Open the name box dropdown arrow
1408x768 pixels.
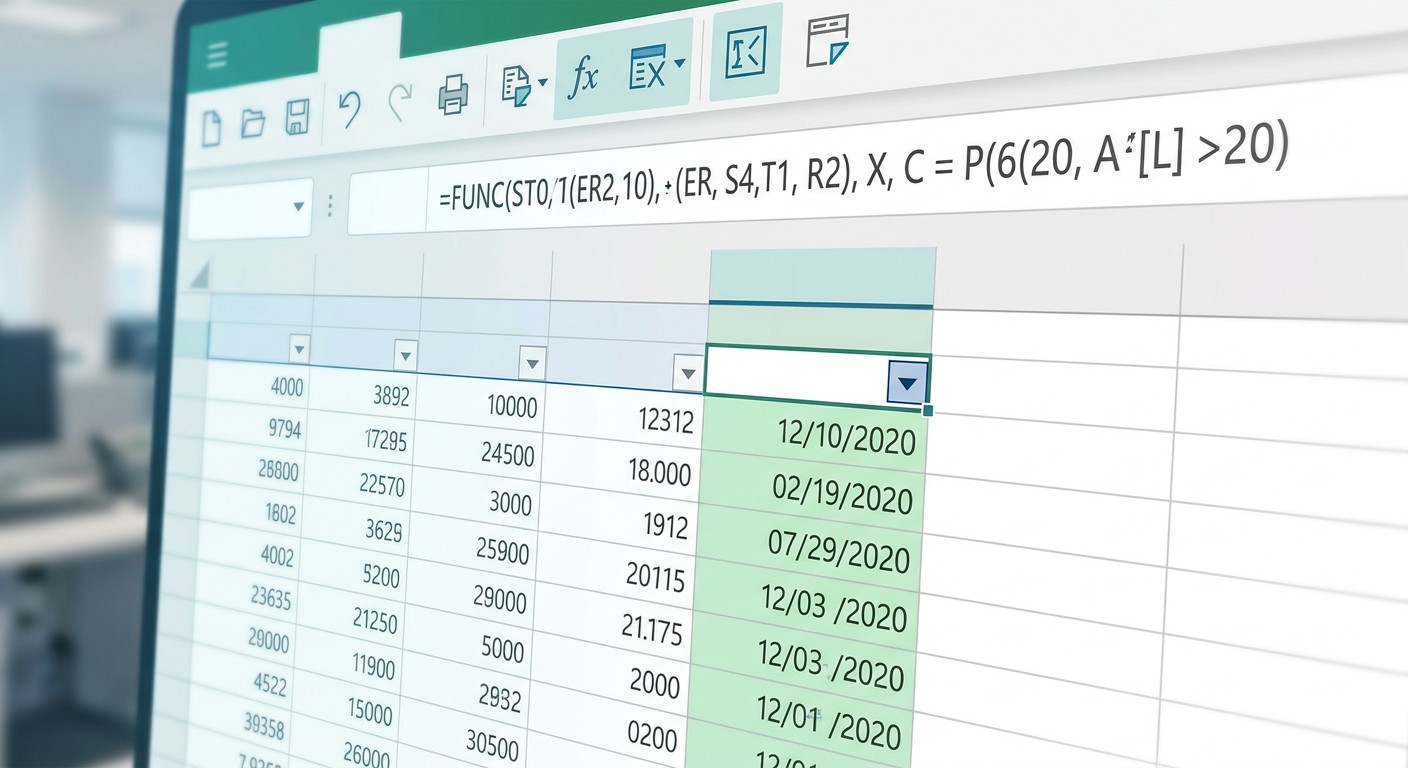[x=298, y=207]
